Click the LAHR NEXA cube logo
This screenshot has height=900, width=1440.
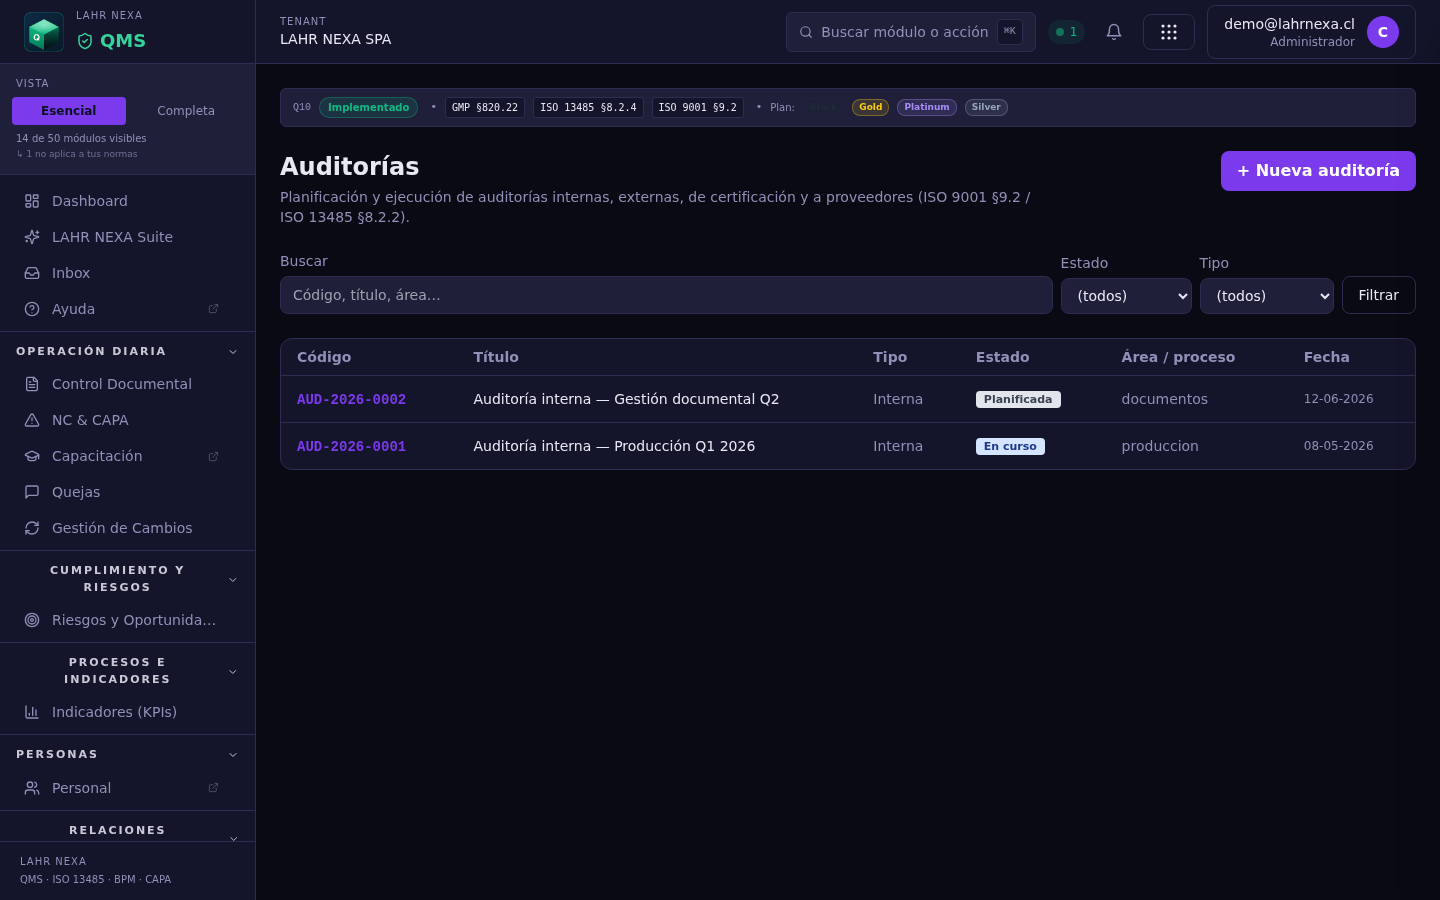click(x=44, y=32)
